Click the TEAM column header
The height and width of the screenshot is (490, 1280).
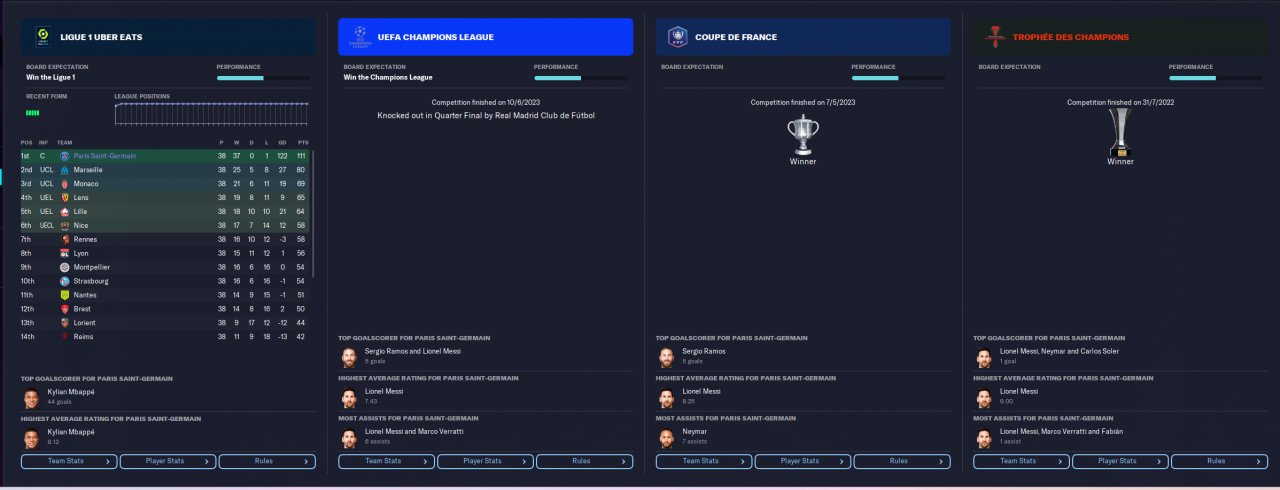[x=64, y=142]
